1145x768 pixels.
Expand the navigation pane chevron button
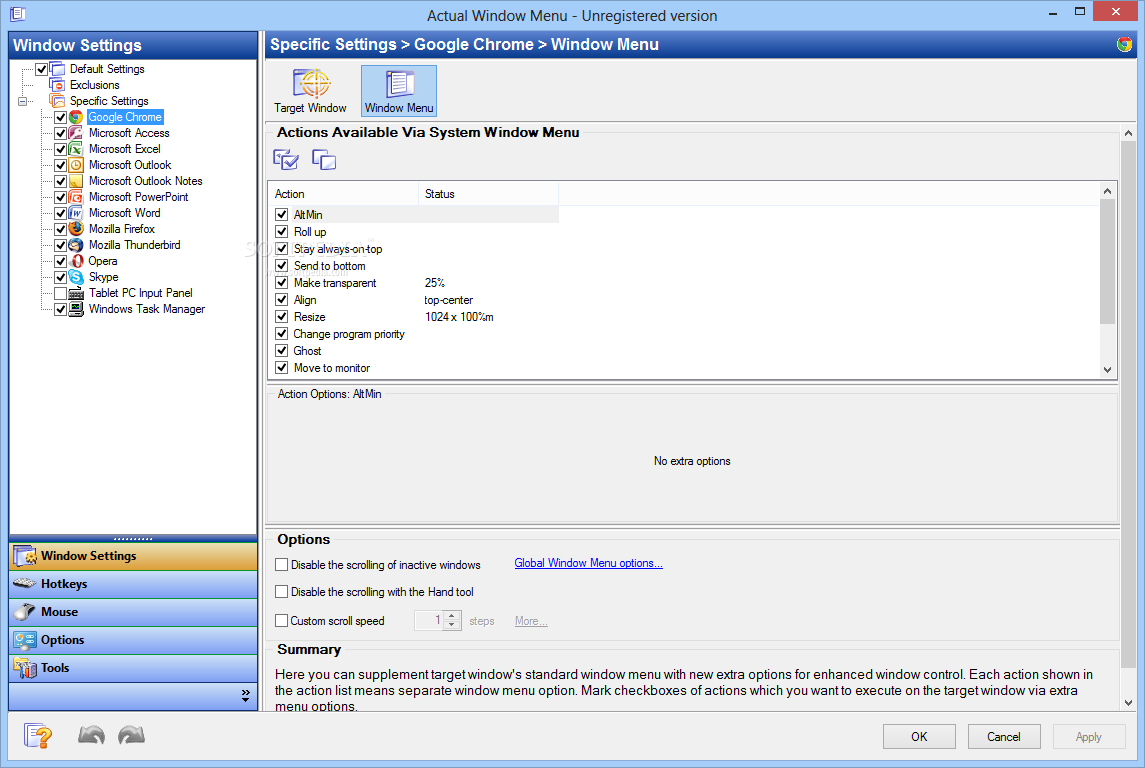click(245, 696)
